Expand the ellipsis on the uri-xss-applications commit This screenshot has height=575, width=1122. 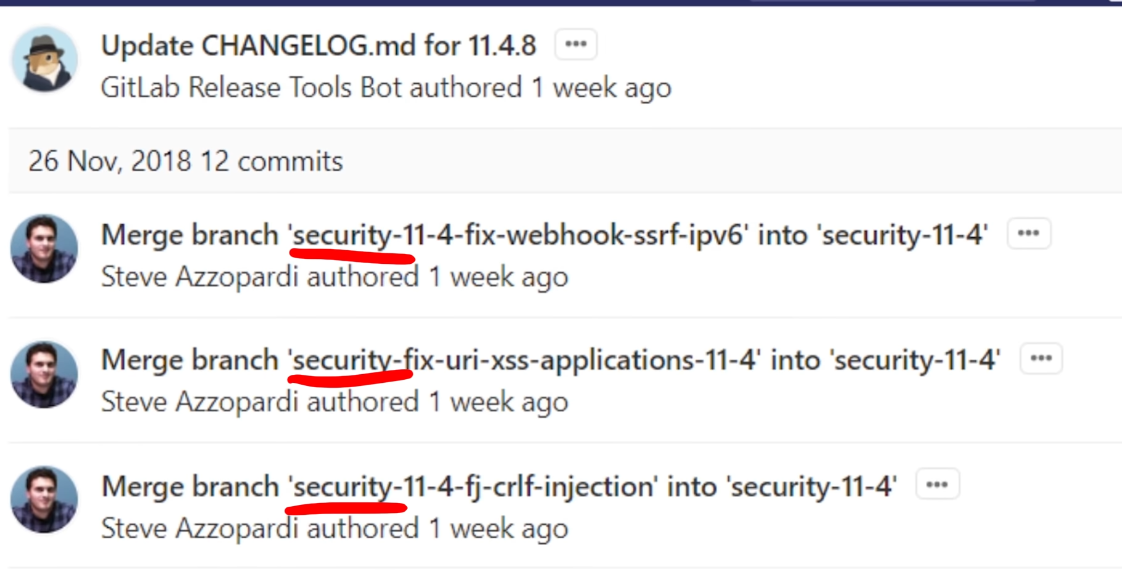1040,359
